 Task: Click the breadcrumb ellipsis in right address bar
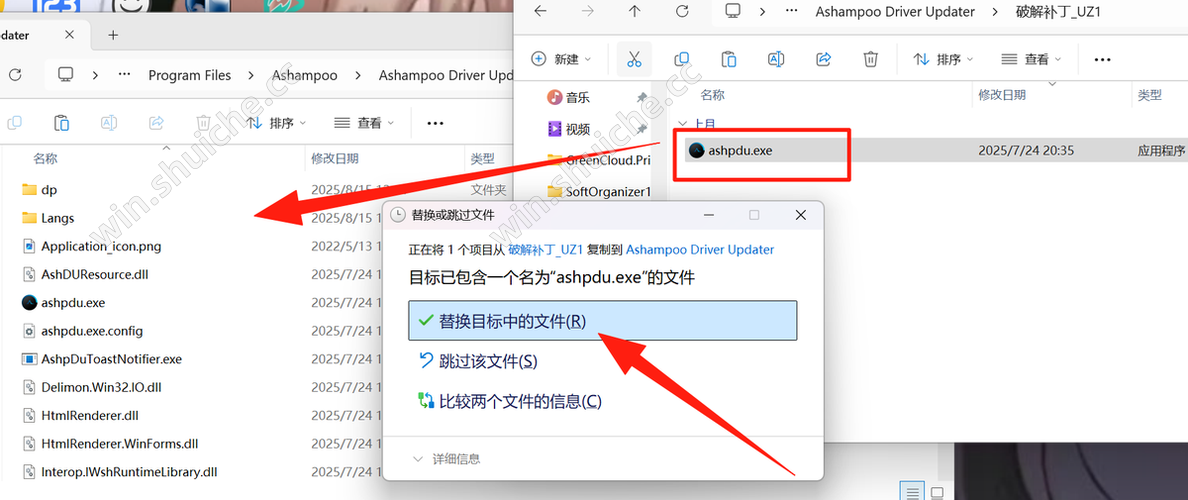pos(791,11)
